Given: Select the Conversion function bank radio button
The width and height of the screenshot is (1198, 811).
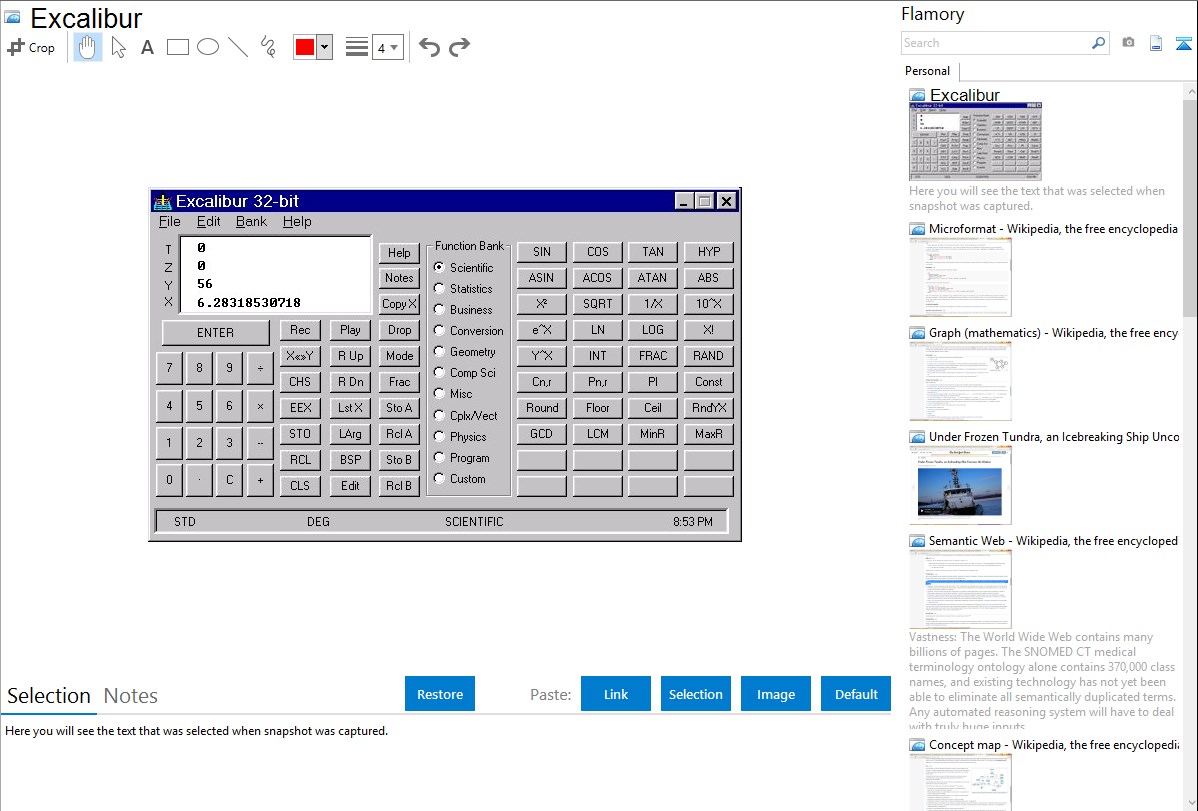Looking at the screenshot, I should 439,331.
